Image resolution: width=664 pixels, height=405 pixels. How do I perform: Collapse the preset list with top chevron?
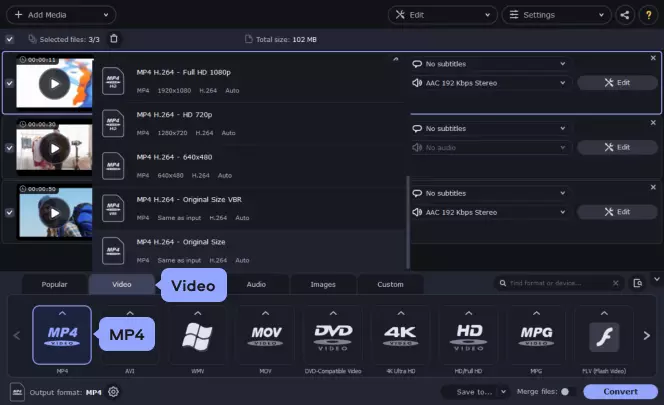click(x=396, y=59)
